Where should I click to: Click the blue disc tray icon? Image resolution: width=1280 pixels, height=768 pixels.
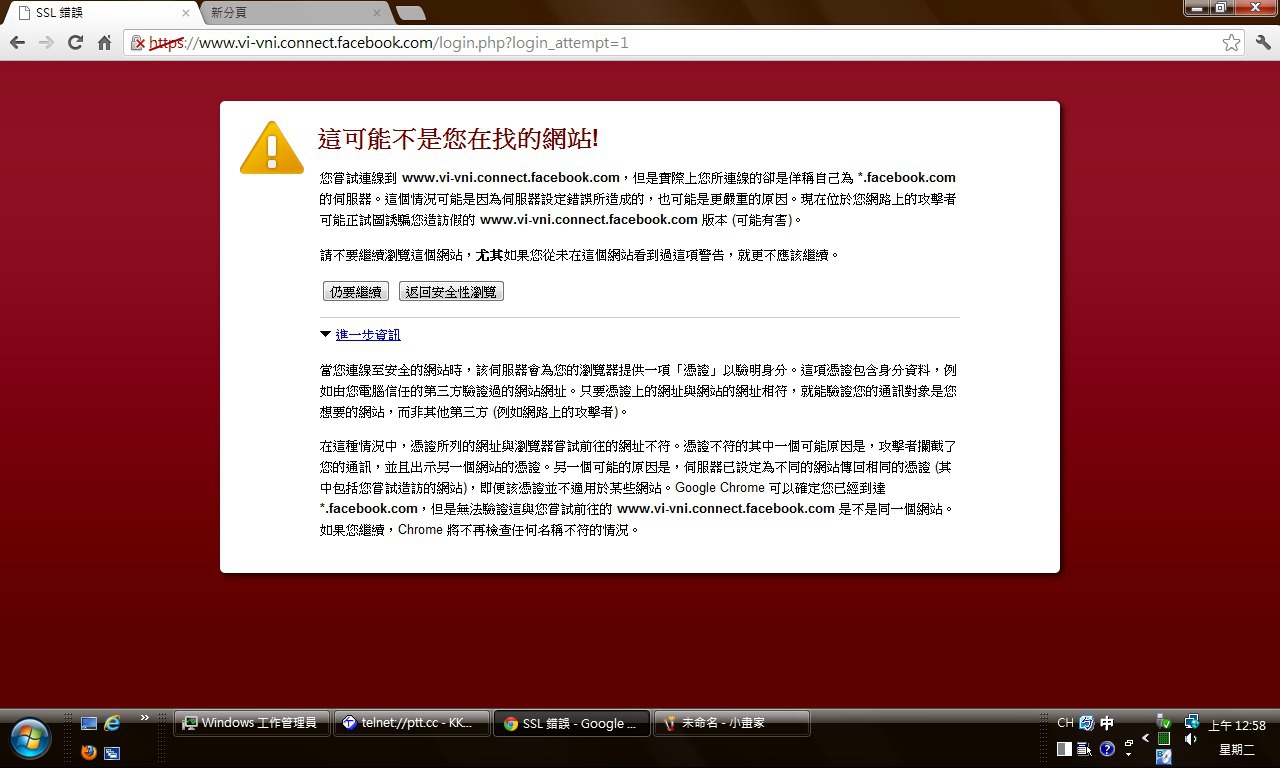(x=1163, y=756)
